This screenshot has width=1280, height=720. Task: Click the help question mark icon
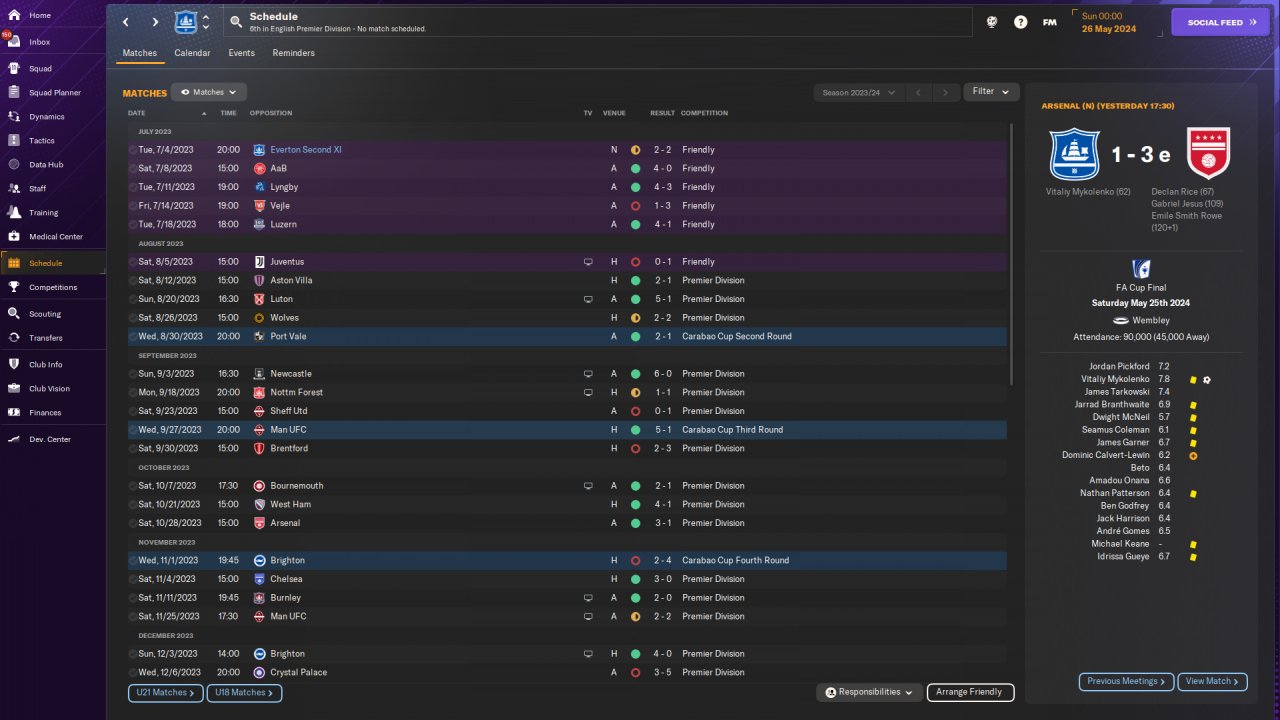coord(1020,22)
